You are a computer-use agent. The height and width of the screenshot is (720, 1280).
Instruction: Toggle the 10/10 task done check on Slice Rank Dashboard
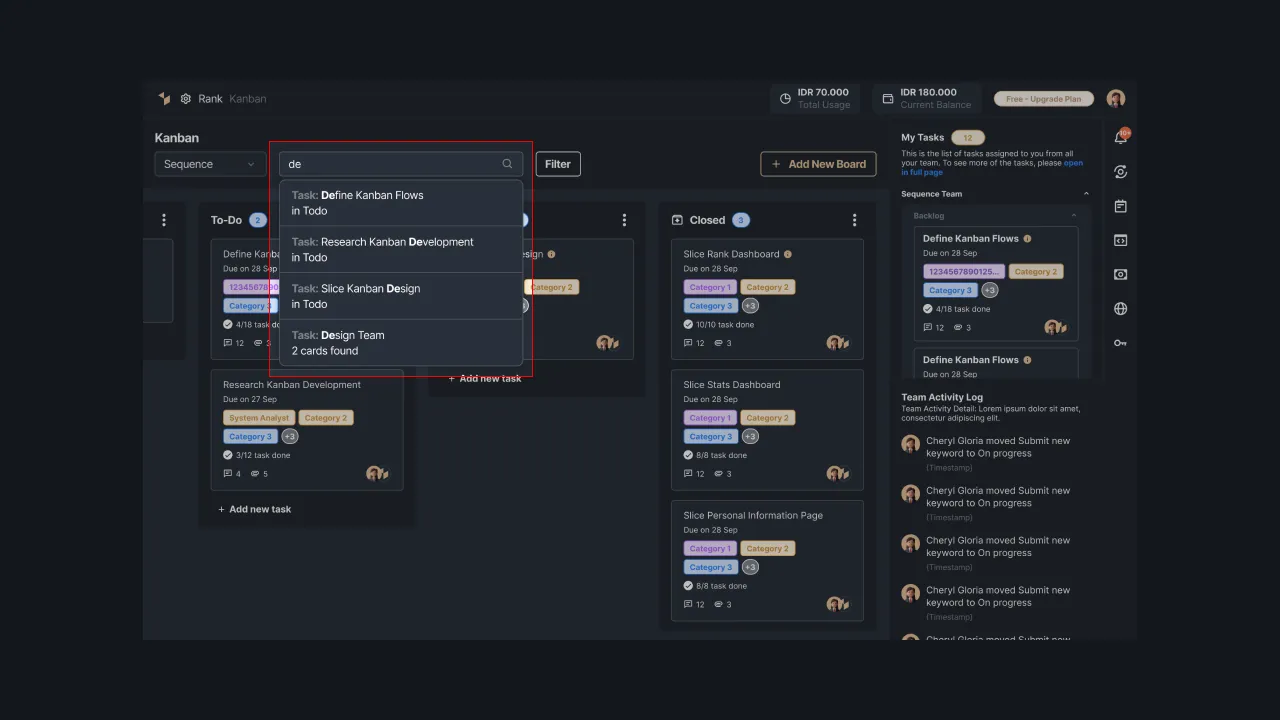tap(687, 324)
